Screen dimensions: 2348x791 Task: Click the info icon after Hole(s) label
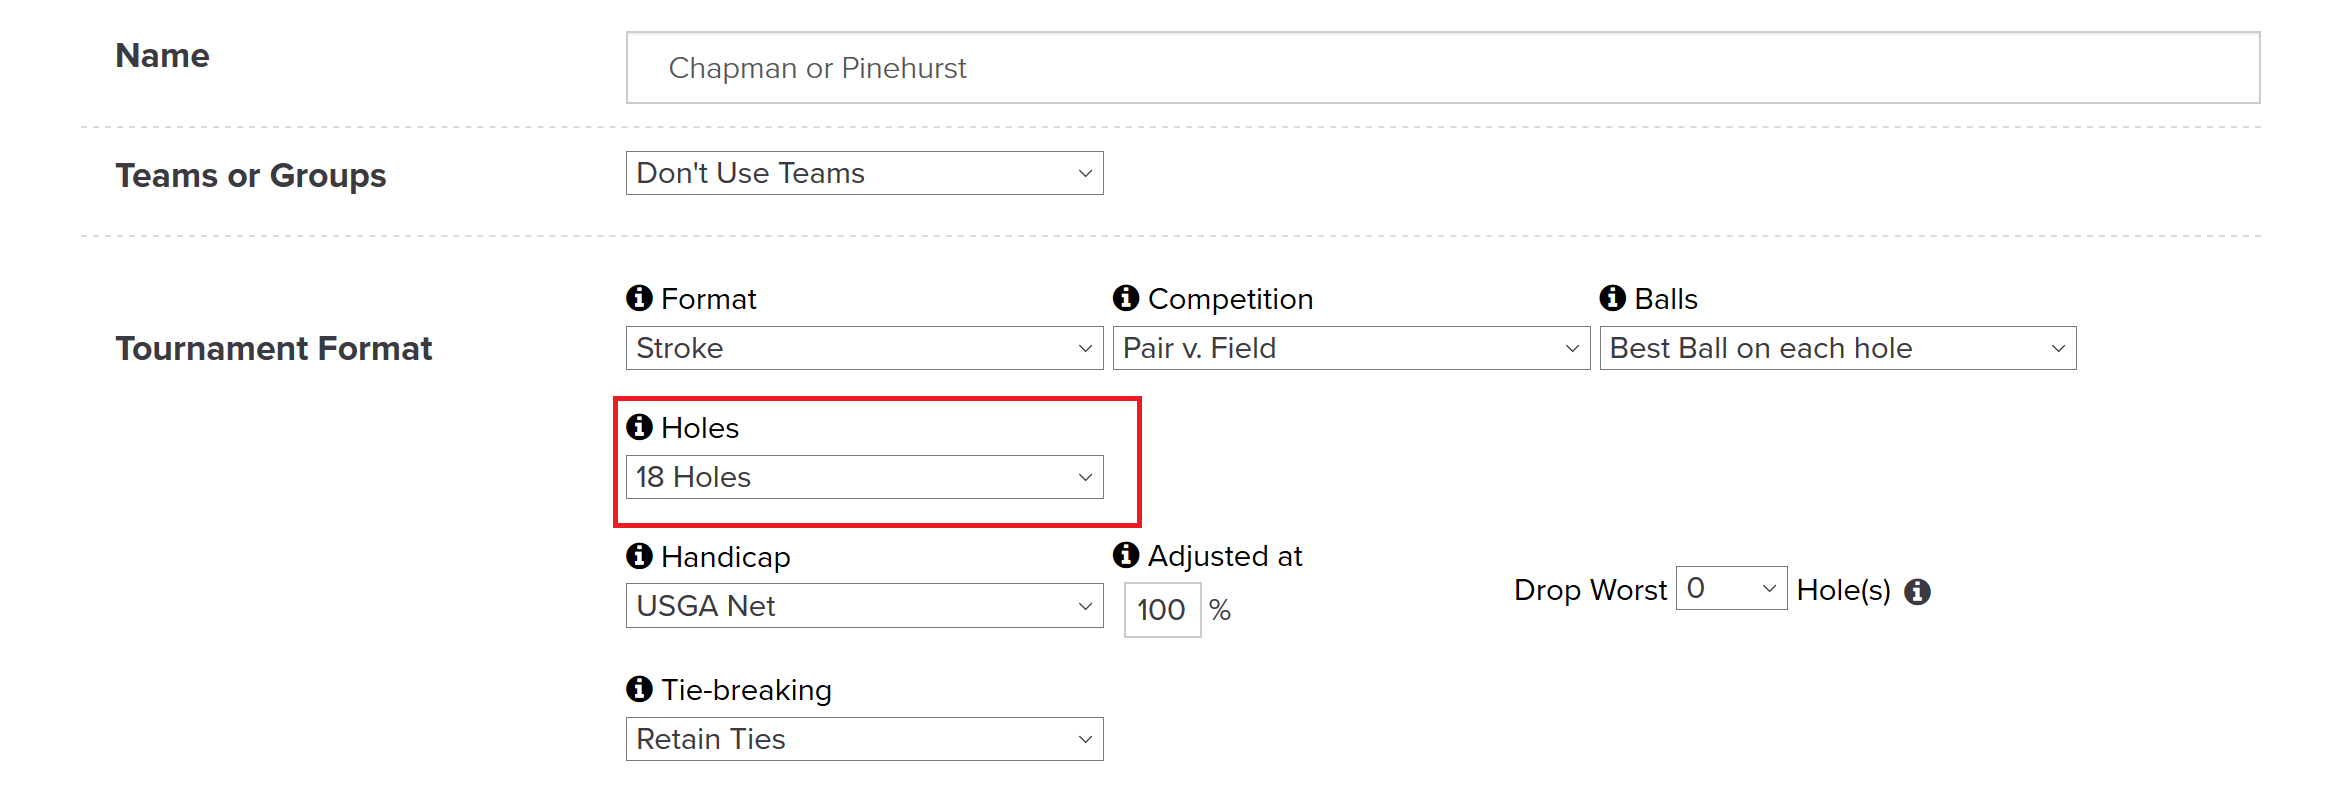point(1917,592)
